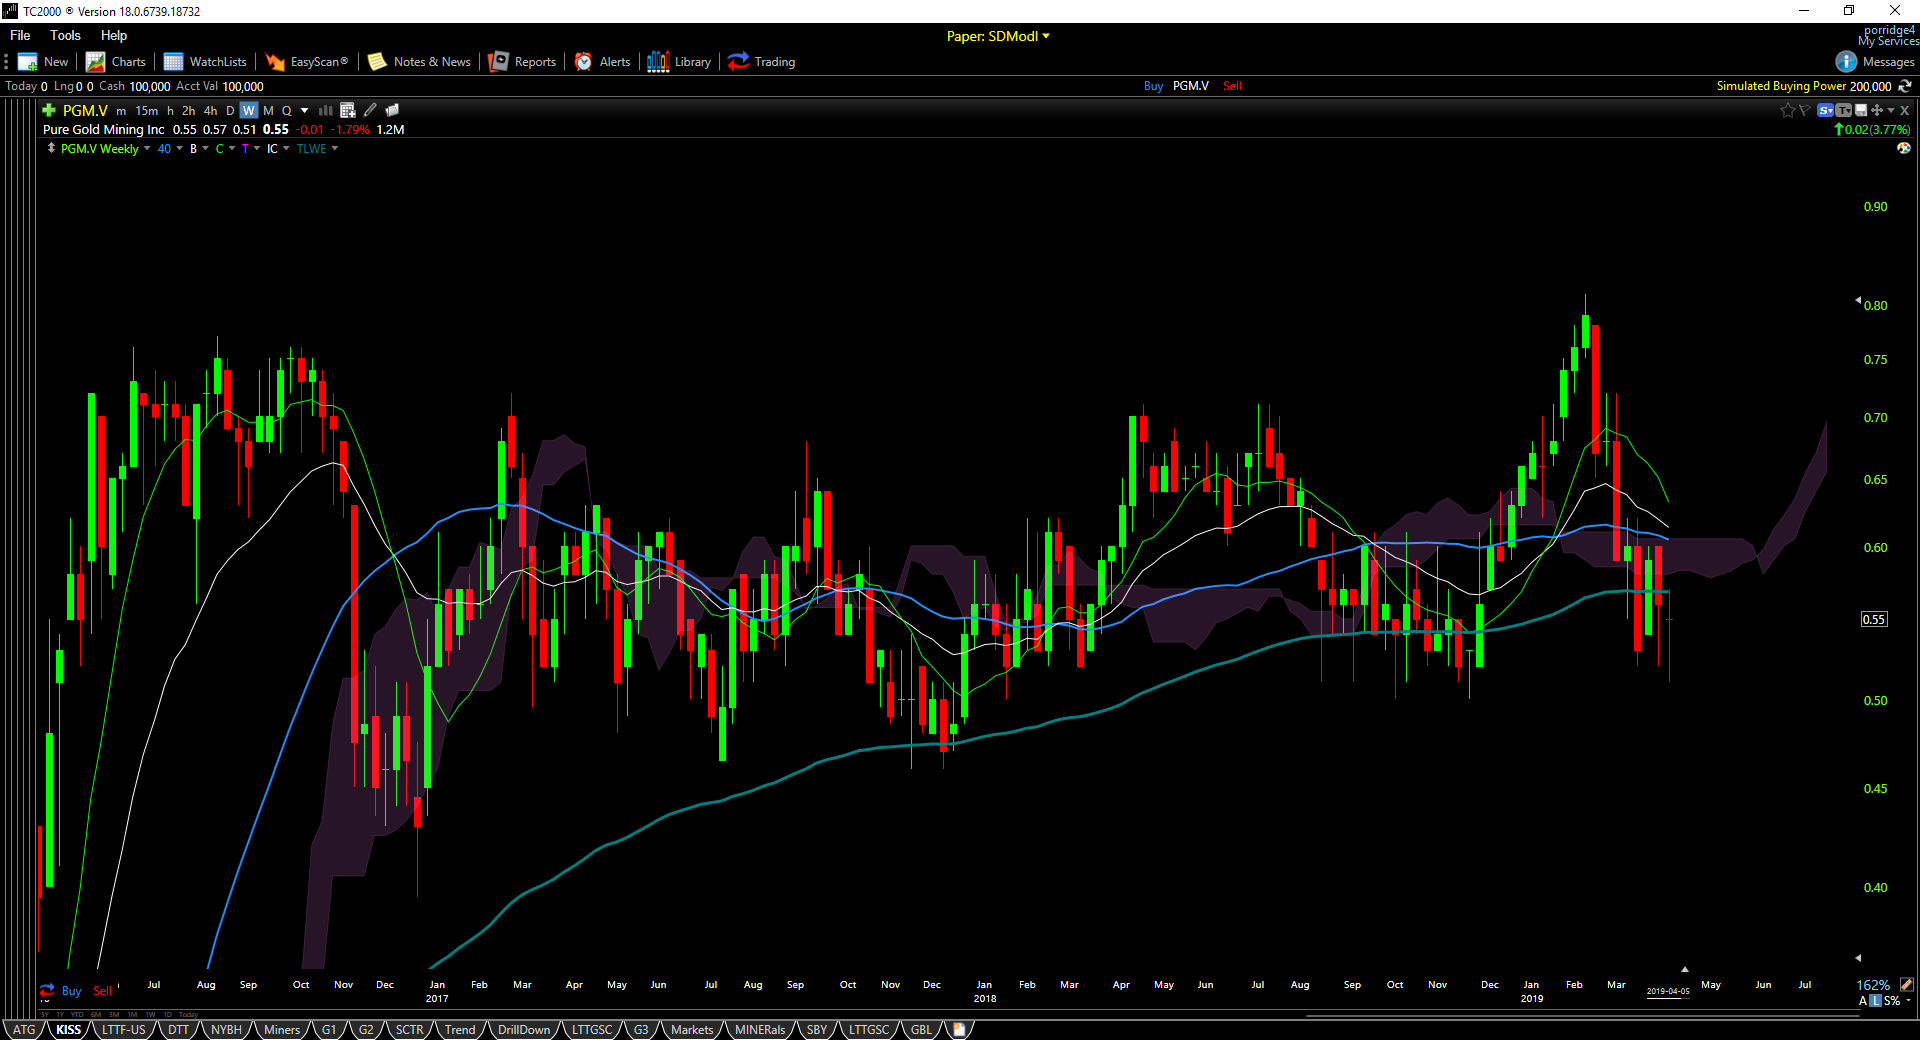Switch to the Miners layout tab
The image size is (1920, 1040).
(x=281, y=1029)
